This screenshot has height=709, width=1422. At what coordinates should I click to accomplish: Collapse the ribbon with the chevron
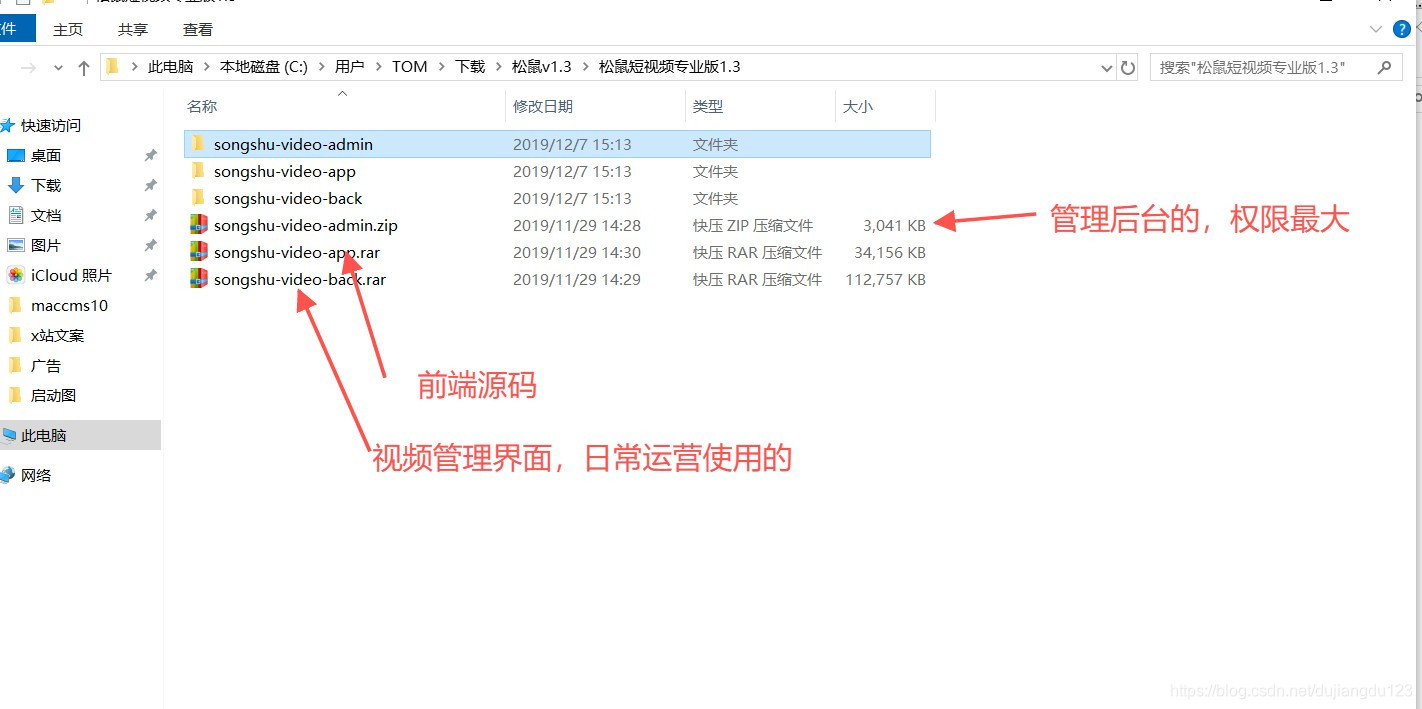pyautogui.click(x=1374, y=29)
